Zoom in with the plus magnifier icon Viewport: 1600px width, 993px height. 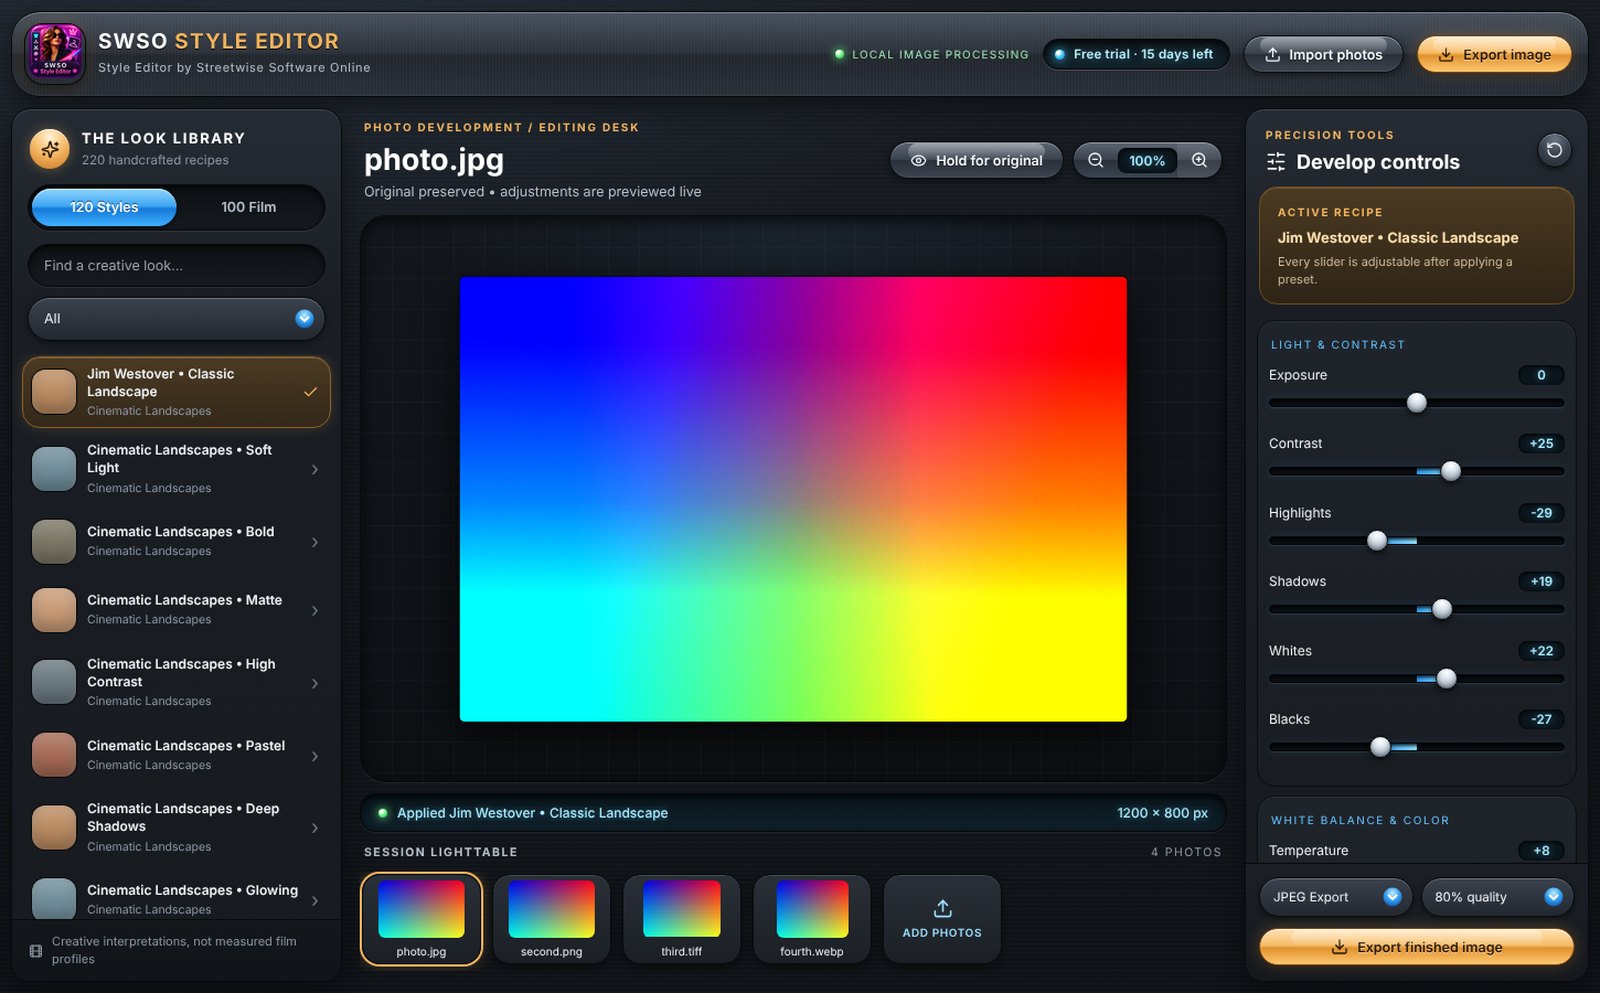(x=1199, y=160)
